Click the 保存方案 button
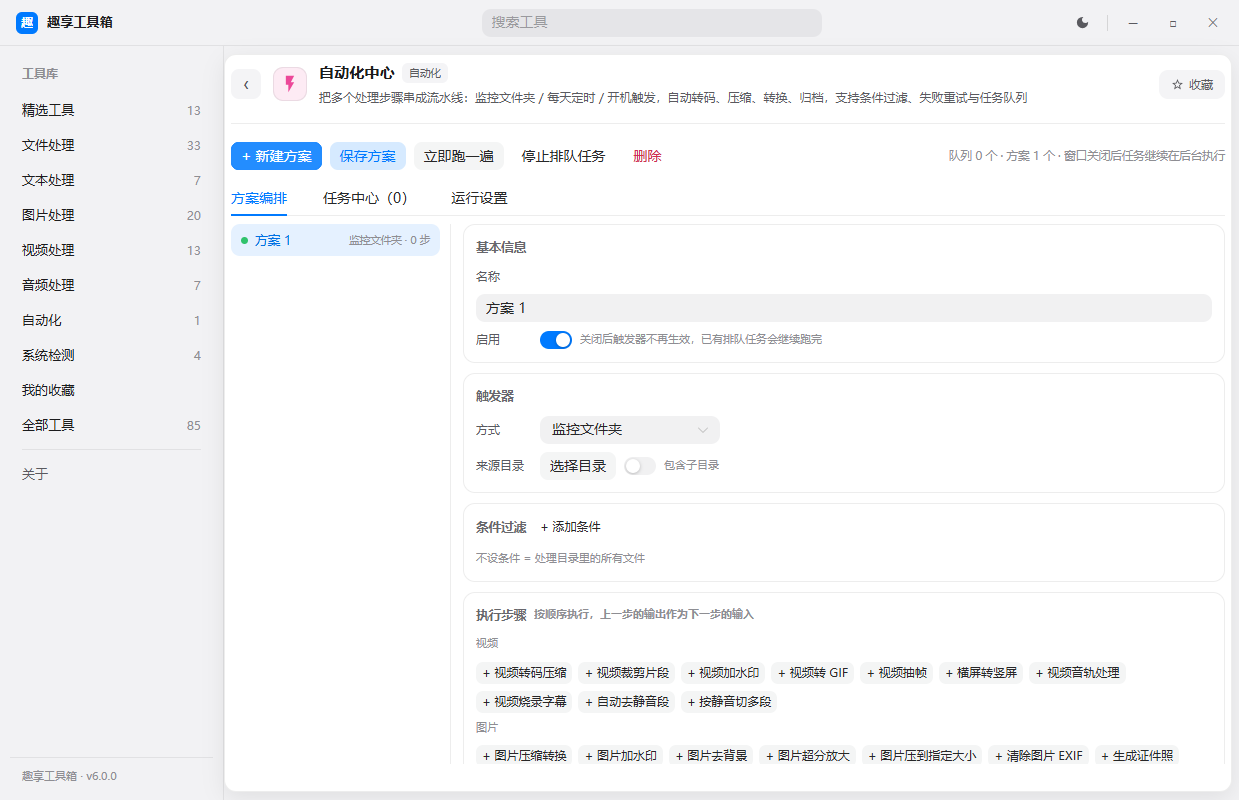Viewport: 1239px width, 800px height. [368, 156]
